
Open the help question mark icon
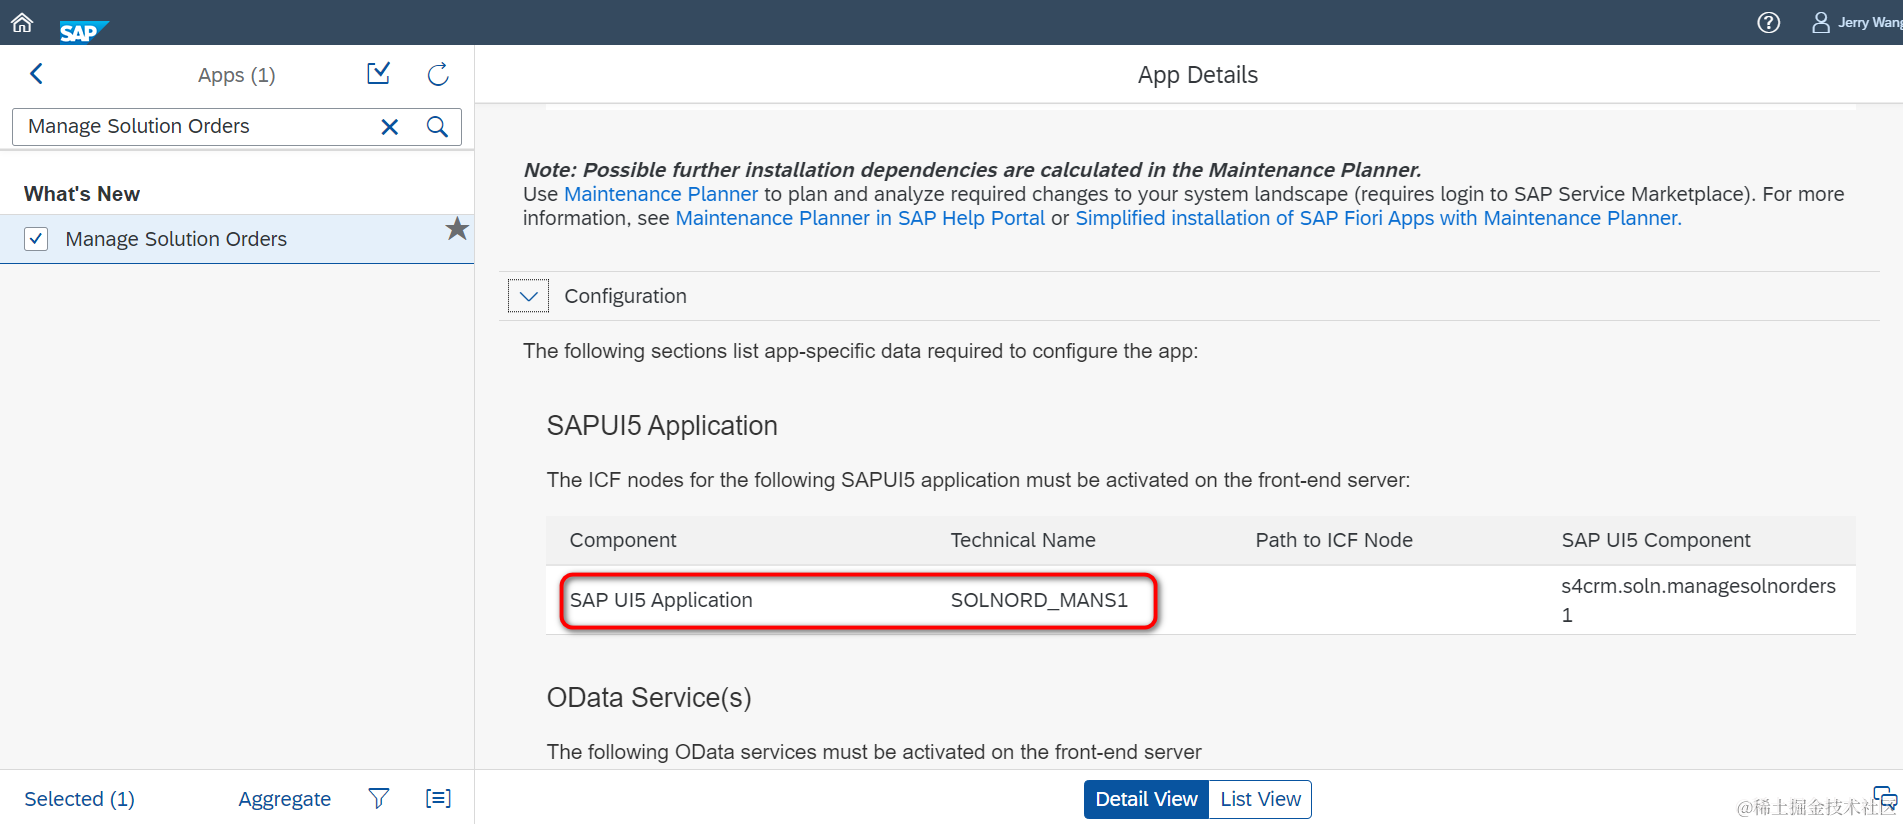pyautogui.click(x=1768, y=22)
